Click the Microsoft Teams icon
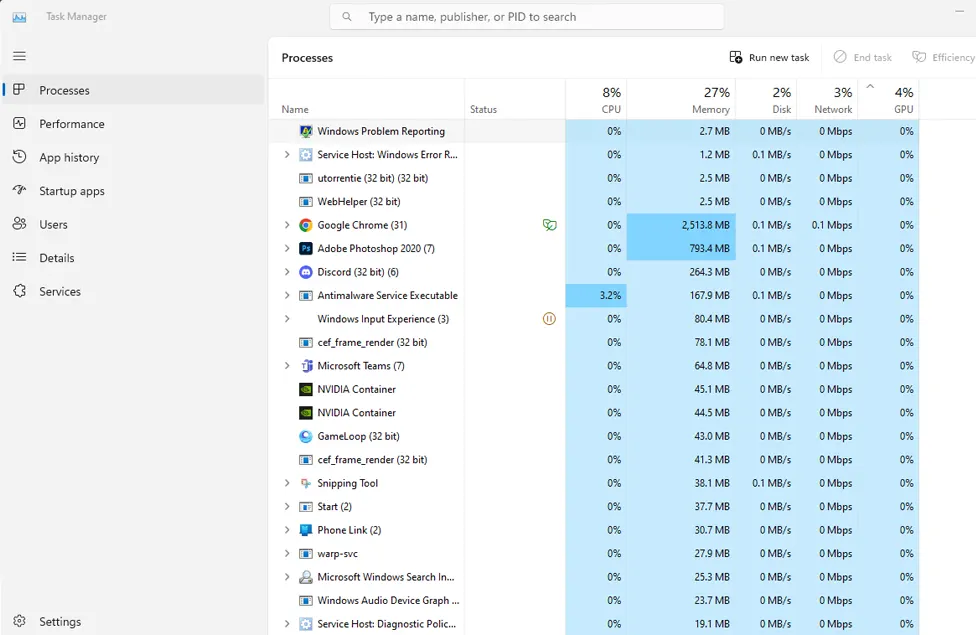The height and width of the screenshot is (635, 976). point(306,366)
